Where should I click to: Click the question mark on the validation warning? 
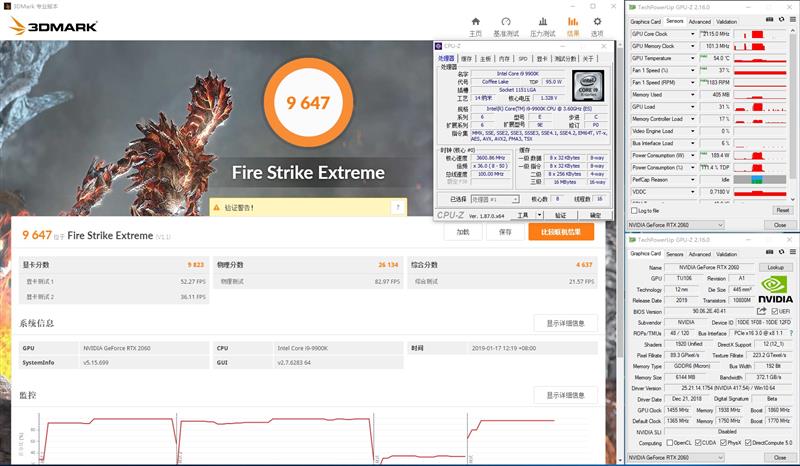pos(399,207)
